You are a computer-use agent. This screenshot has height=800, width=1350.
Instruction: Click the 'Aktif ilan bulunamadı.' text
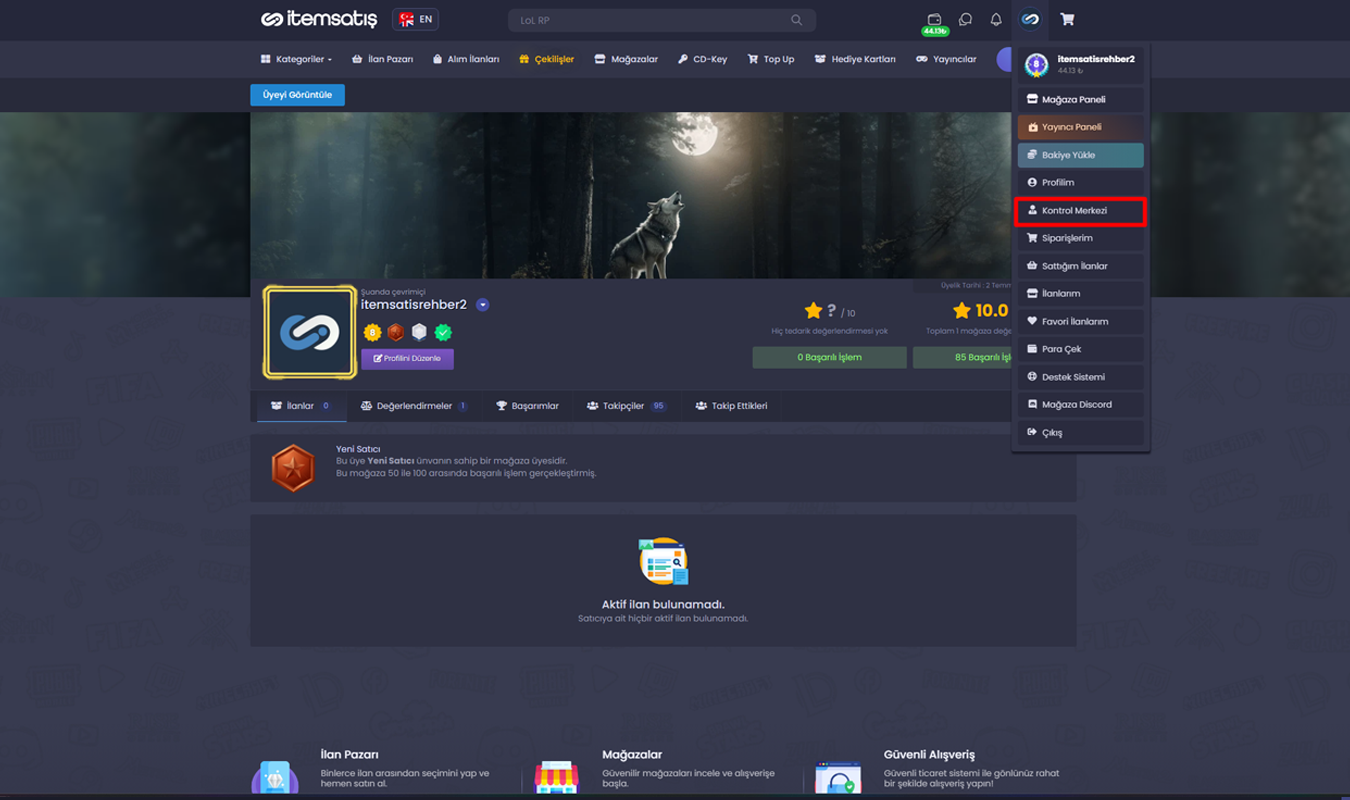coord(663,604)
